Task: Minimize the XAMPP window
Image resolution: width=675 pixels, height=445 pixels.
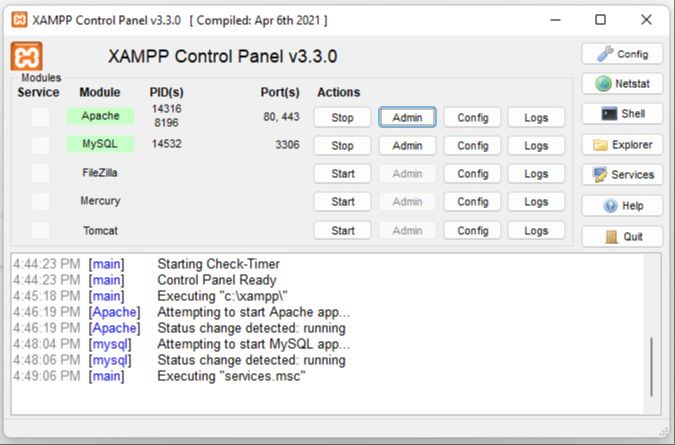Action: 555,20
